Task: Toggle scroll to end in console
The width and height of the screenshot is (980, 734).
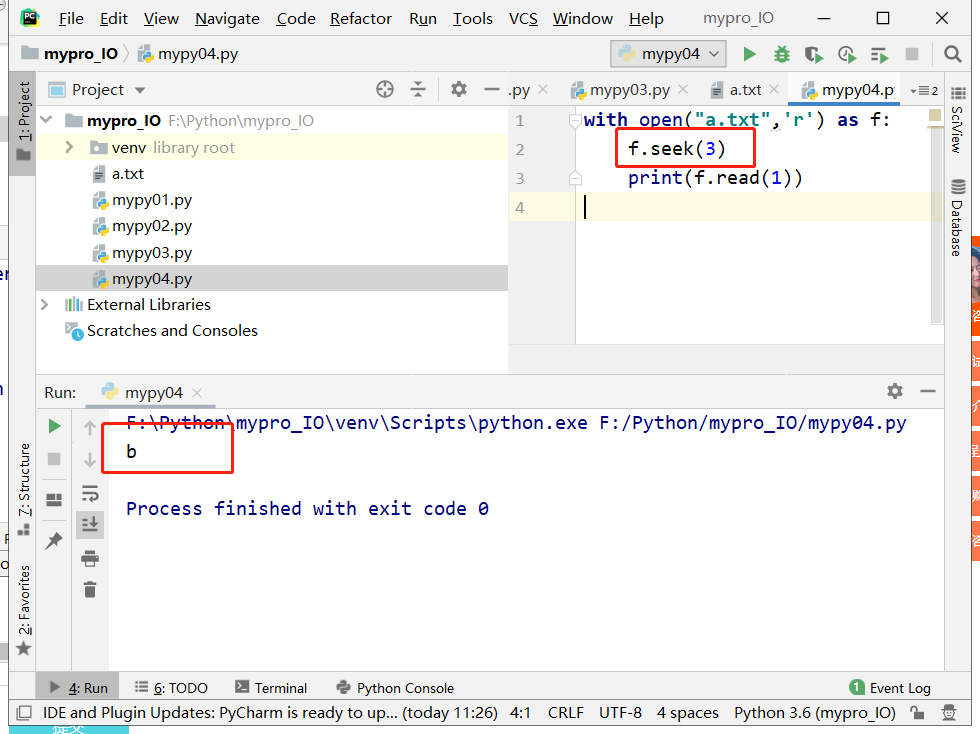Action: 90,524
